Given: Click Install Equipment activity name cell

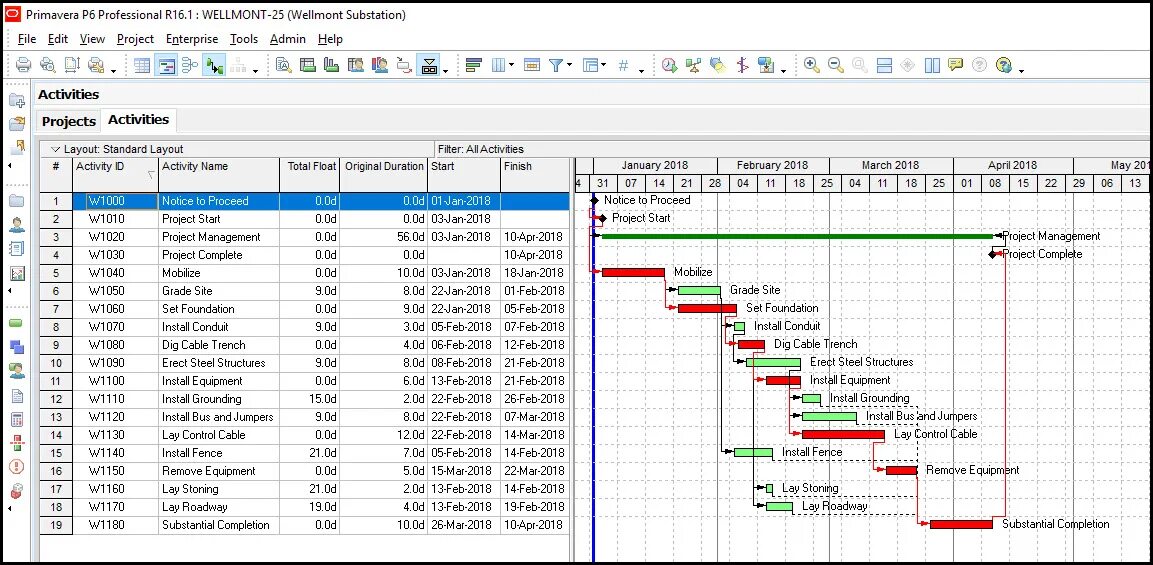Looking at the screenshot, I should 218,381.
